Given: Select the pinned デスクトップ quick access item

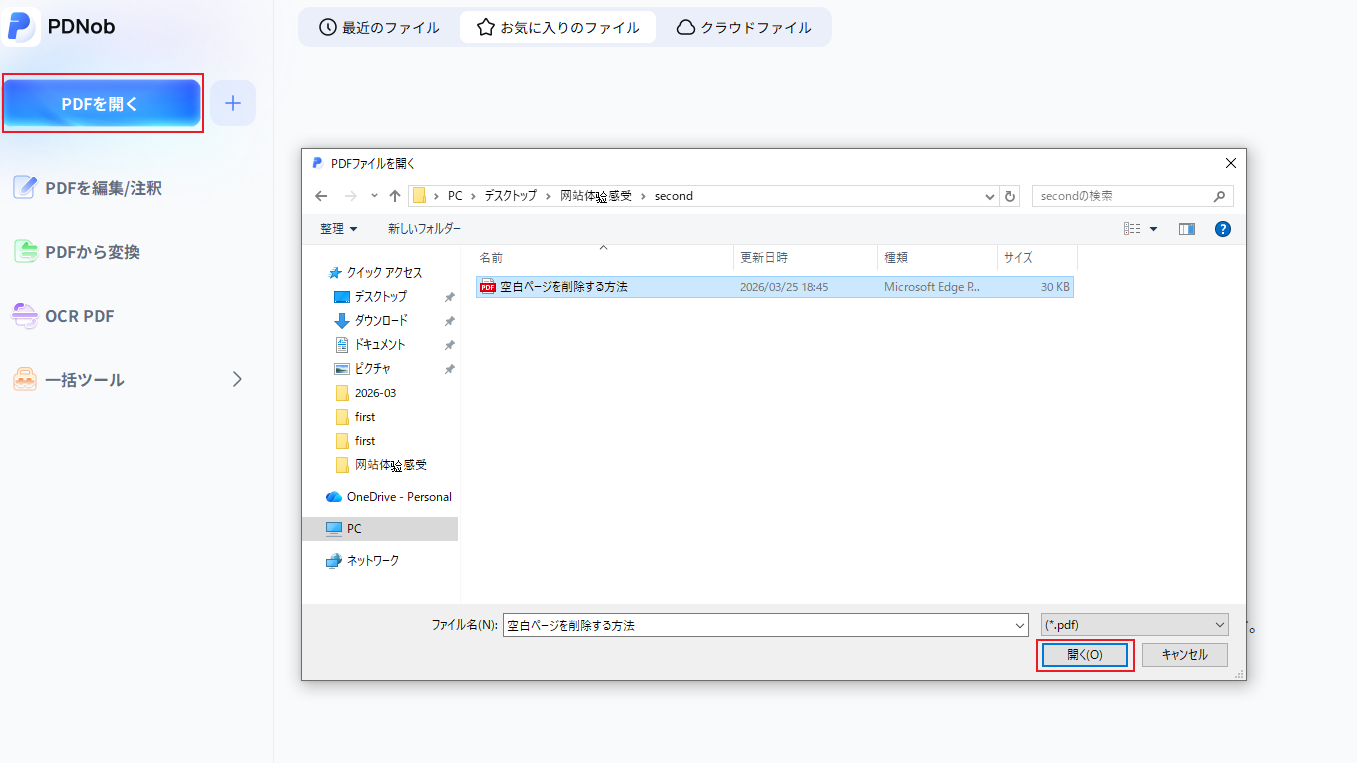Looking at the screenshot, I should (376, 296).
